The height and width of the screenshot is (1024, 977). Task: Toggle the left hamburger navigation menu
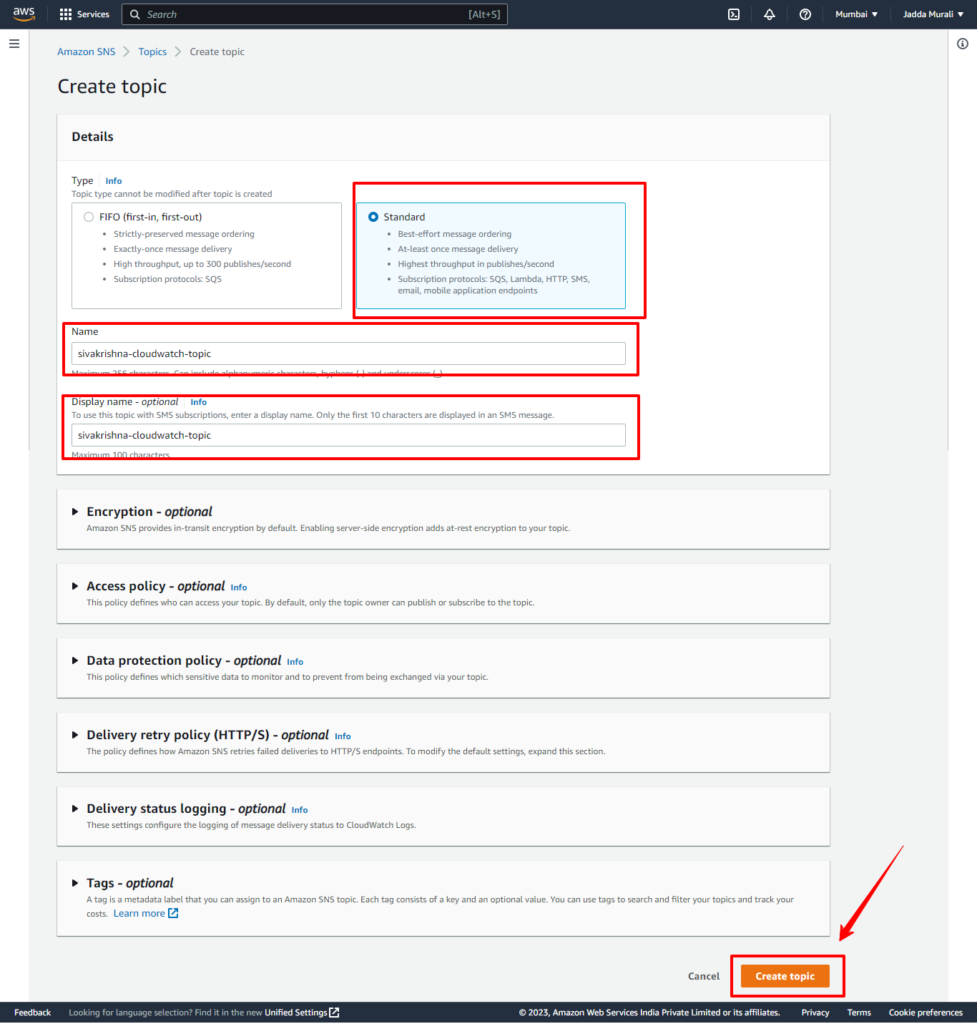(x=14, y=44)
